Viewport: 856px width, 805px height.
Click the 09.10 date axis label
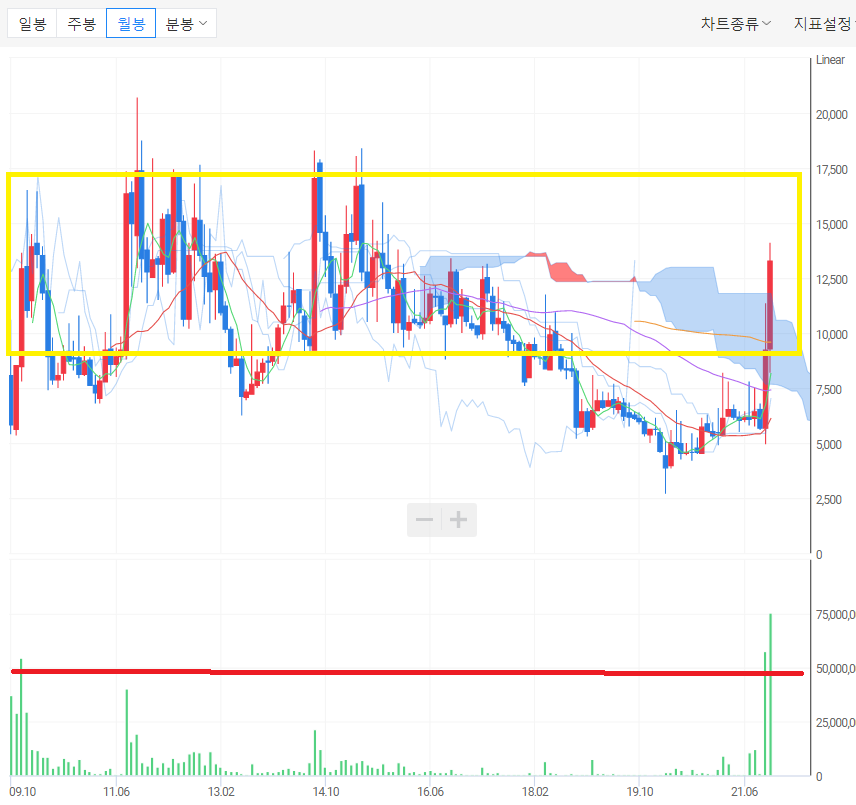(22, 791)
